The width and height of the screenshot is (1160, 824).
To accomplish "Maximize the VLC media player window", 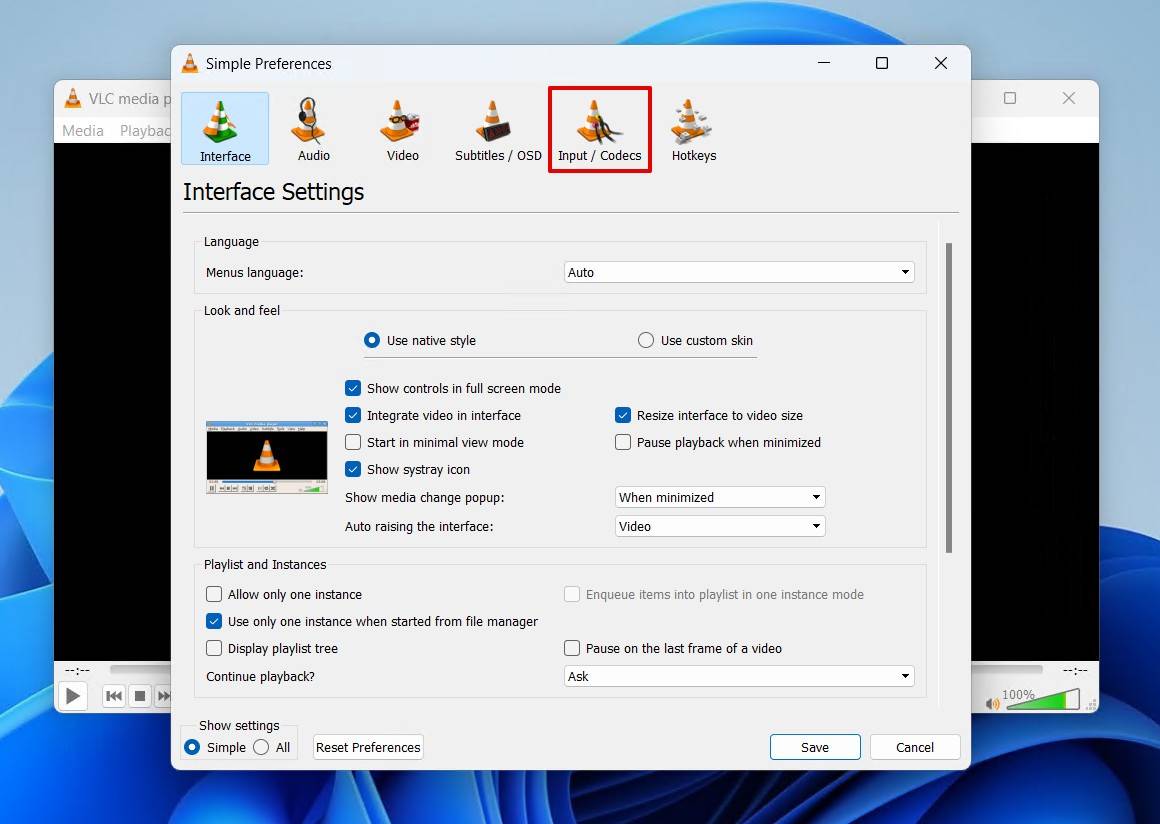I will click(x=1010, y=98).
